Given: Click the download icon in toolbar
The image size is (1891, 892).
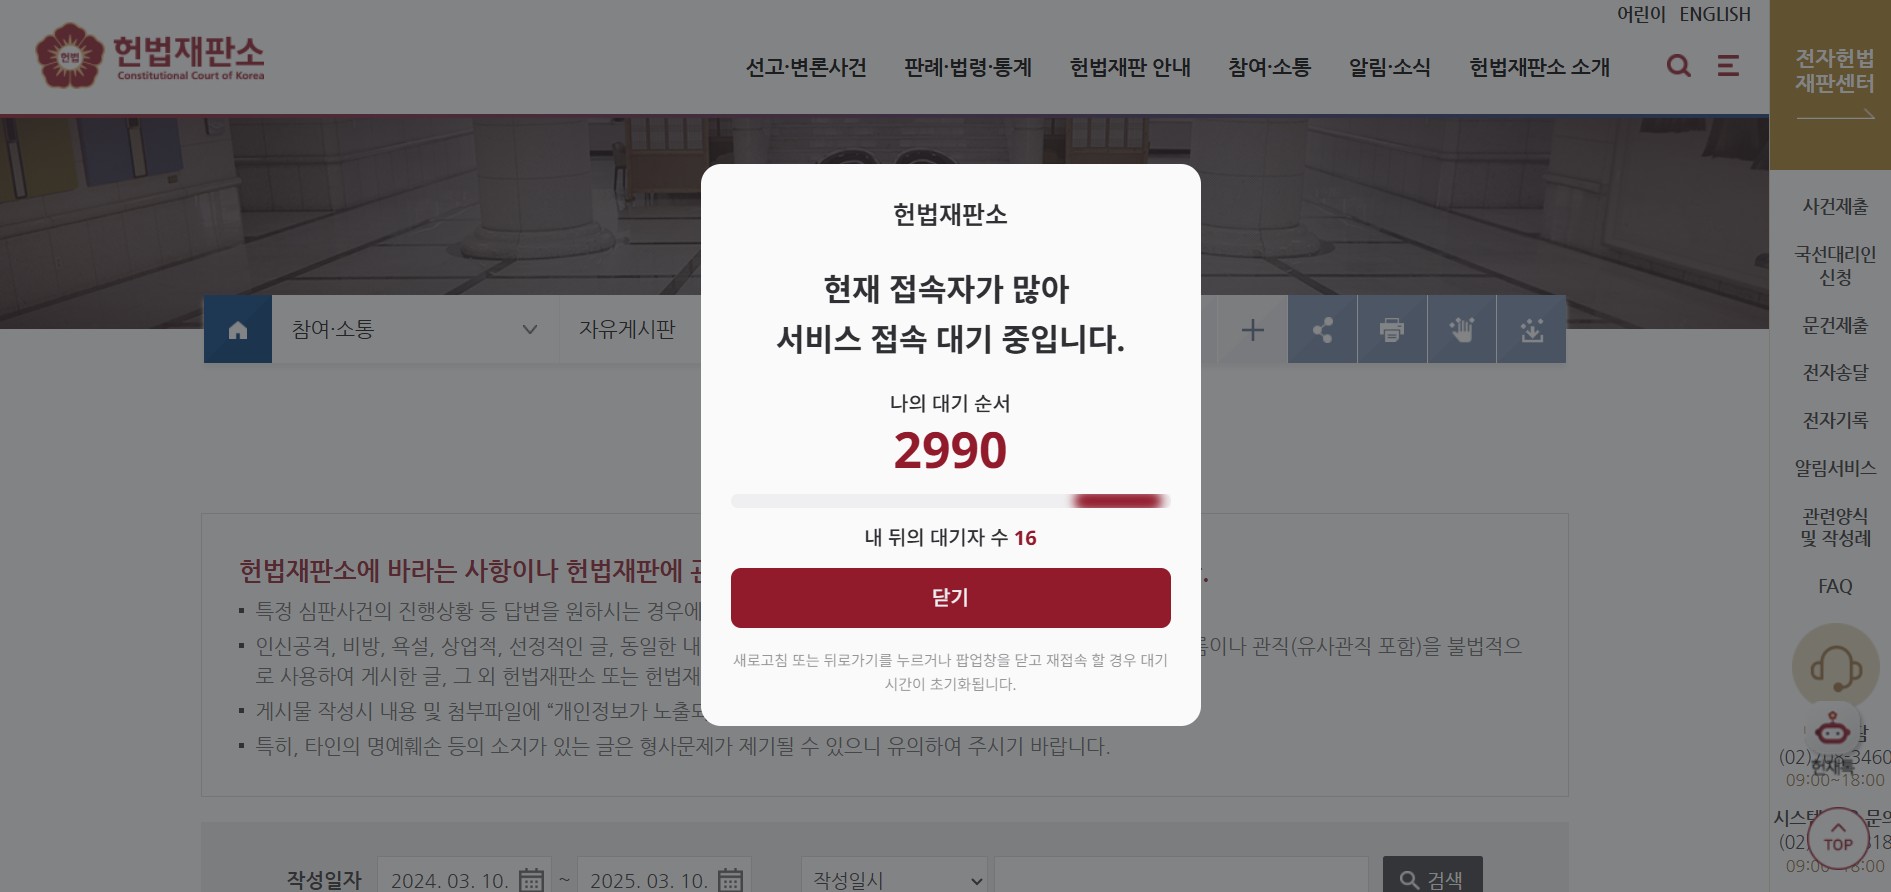Looking at the screenshot, I should [1532, 329].
